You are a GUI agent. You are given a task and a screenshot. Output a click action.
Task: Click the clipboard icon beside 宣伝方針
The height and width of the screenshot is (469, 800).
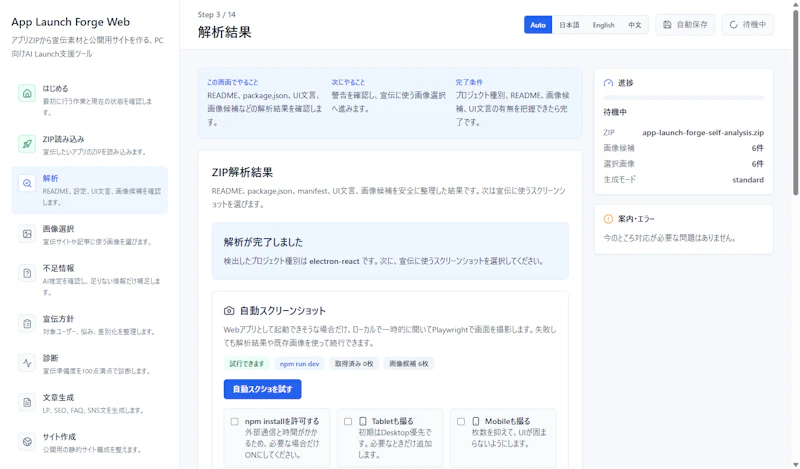click(x=27, y=324)
